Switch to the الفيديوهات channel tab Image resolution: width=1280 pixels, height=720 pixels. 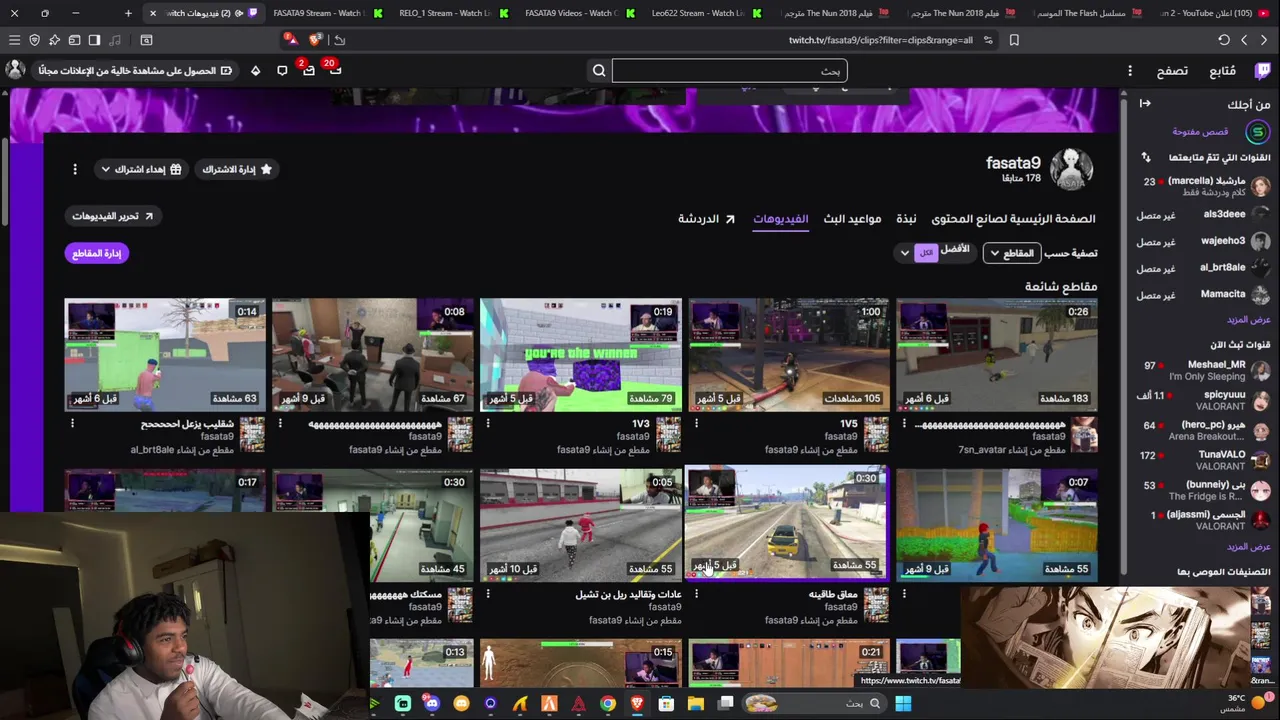click(780, 219)
